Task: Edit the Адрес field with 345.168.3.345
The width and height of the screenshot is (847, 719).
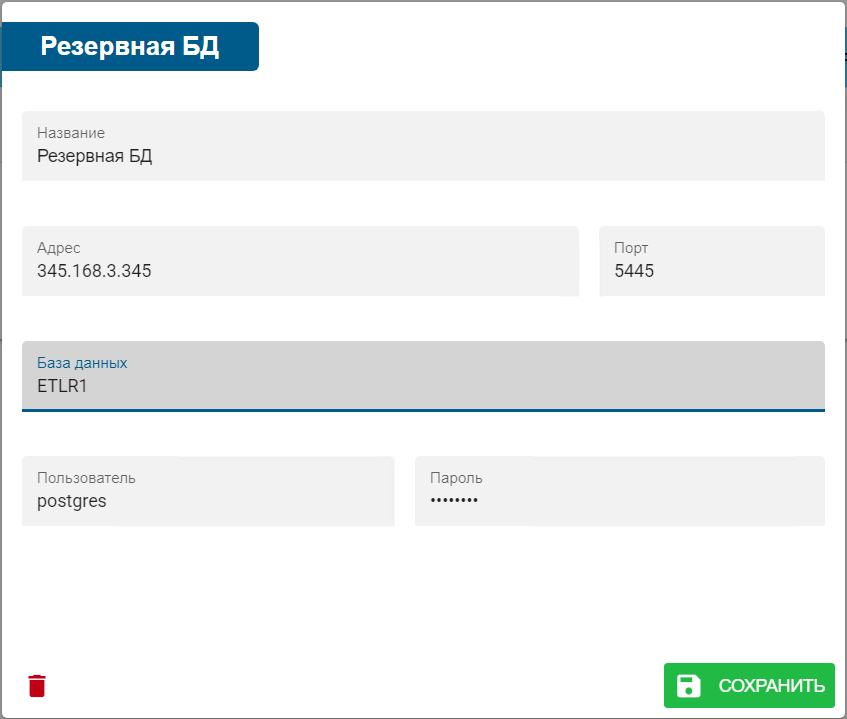Action: 300,261
